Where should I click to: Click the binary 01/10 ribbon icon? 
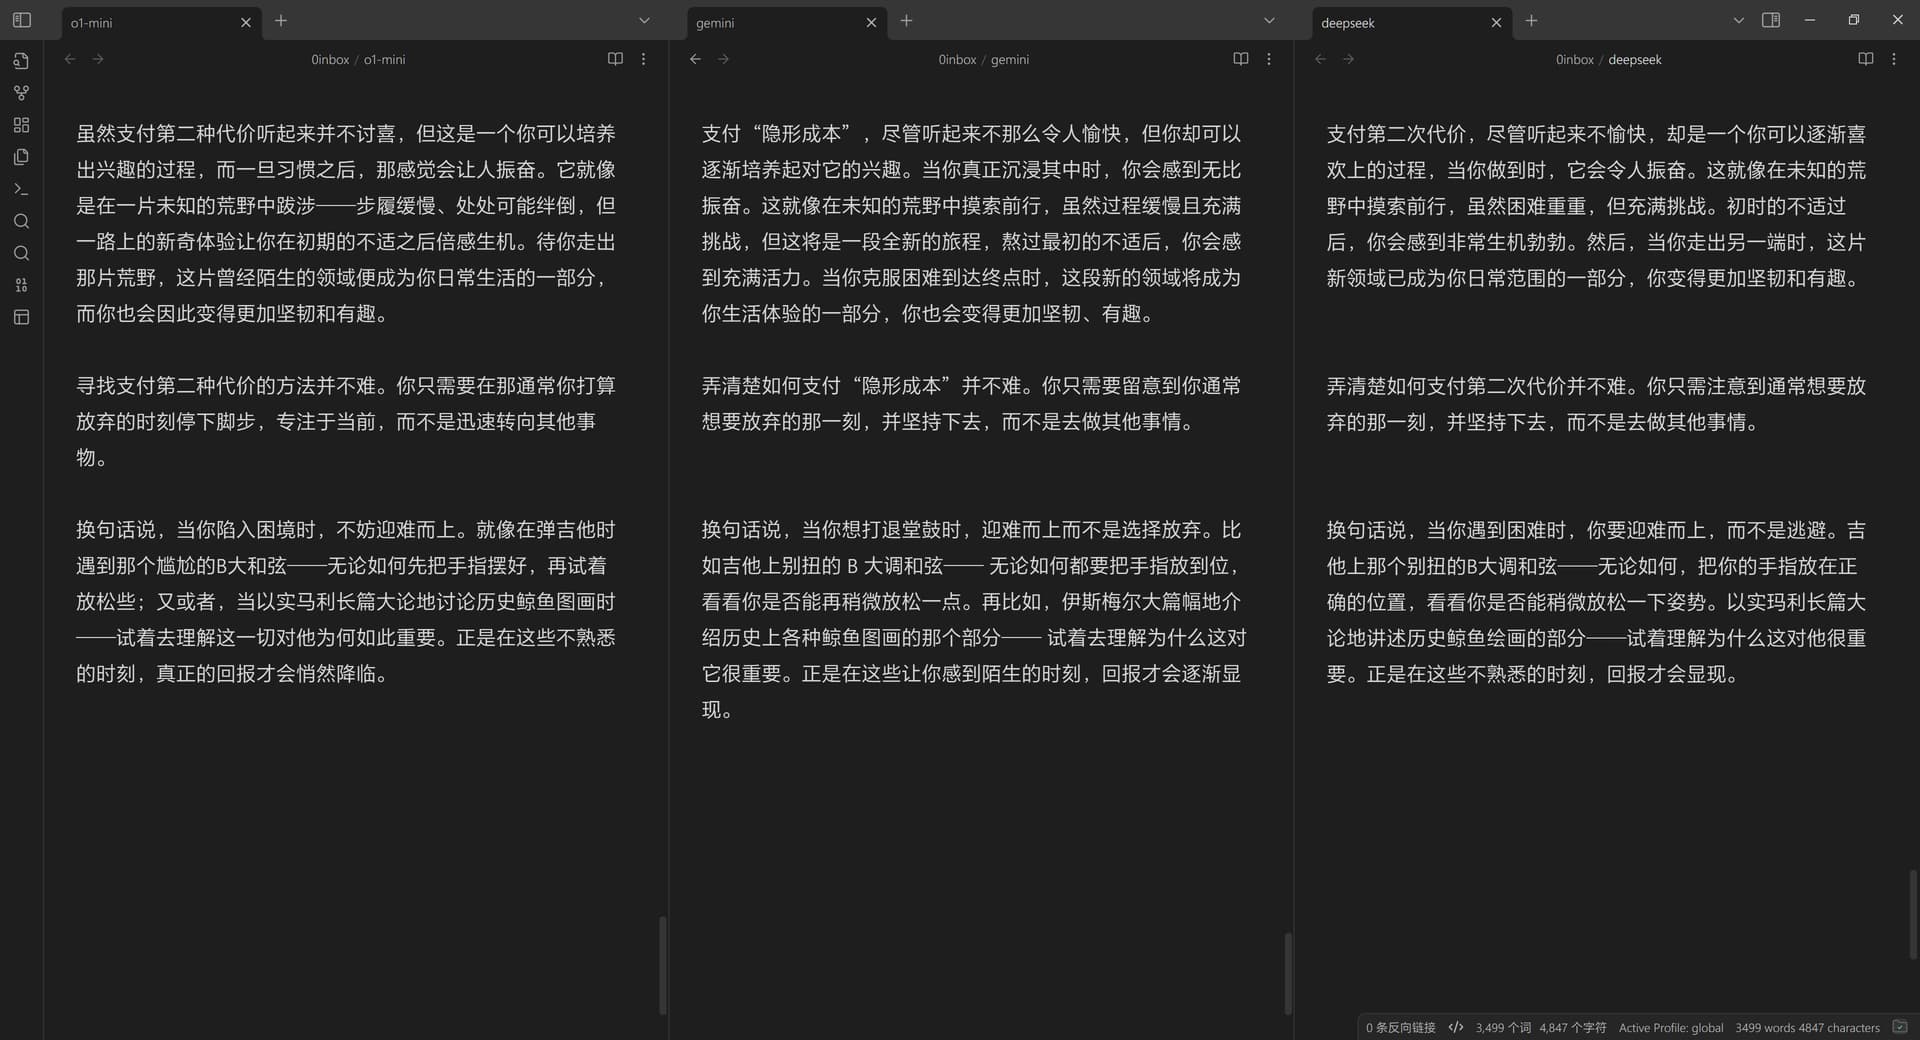pyautogui.click(x=21, y=285)
